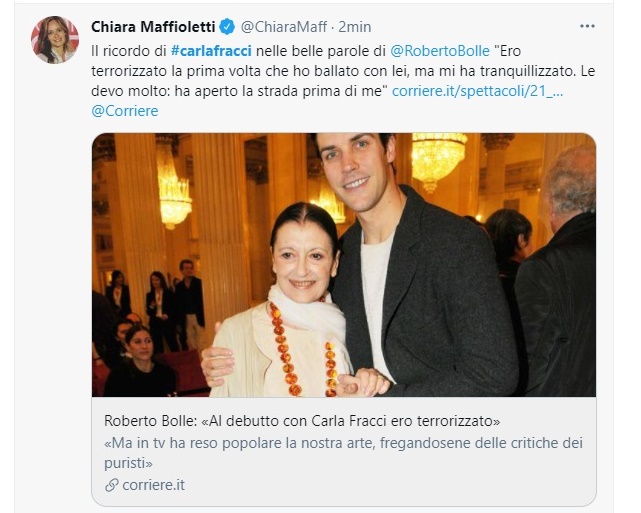This screenshot has width=641, height=513.
Task: Open the @Corriere mention
Action: pos(125,111)
